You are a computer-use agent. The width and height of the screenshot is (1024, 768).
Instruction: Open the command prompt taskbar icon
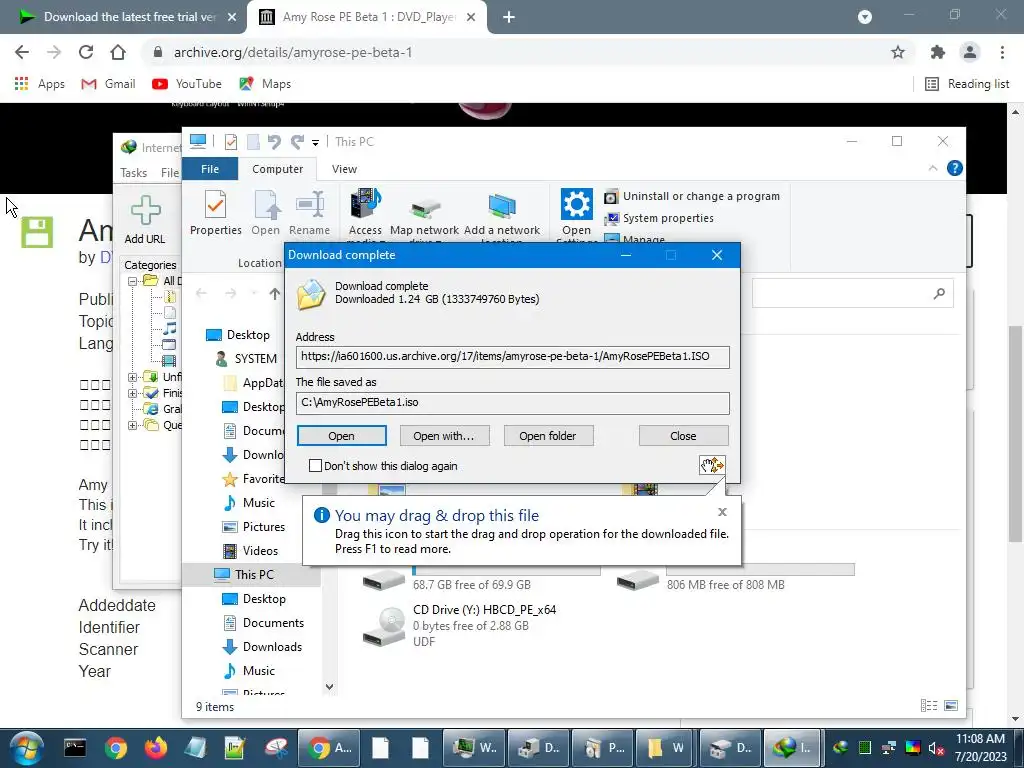coord(75,748)
